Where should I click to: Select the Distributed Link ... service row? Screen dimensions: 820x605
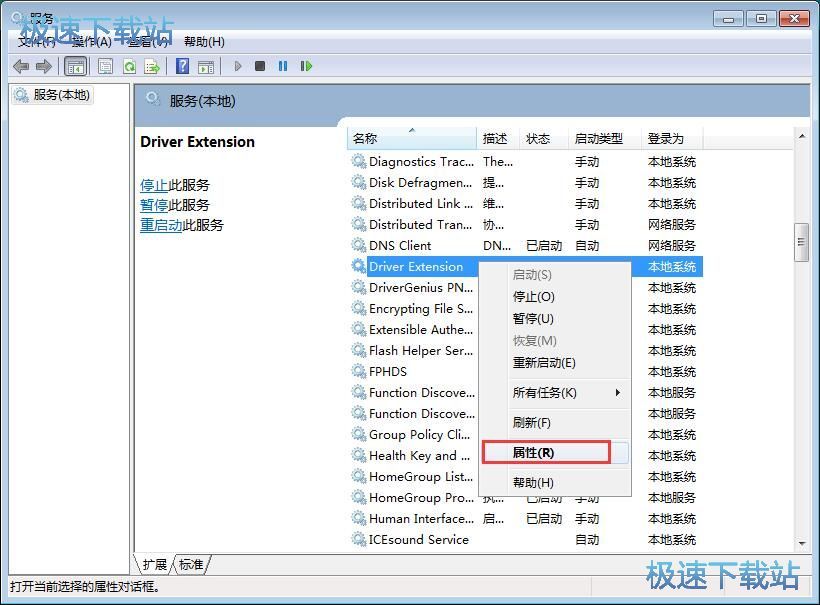[525, 203]
